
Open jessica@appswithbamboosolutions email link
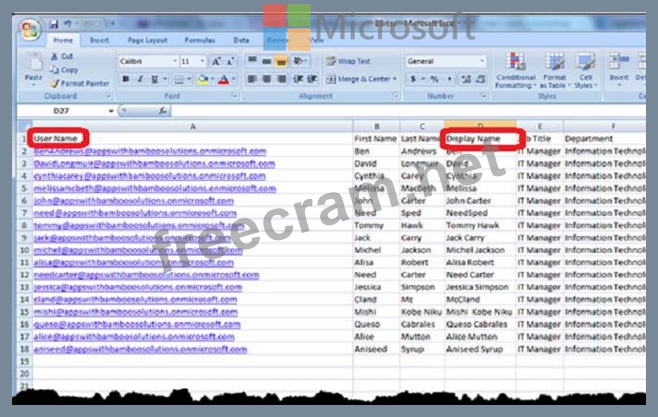pos(138,287)
